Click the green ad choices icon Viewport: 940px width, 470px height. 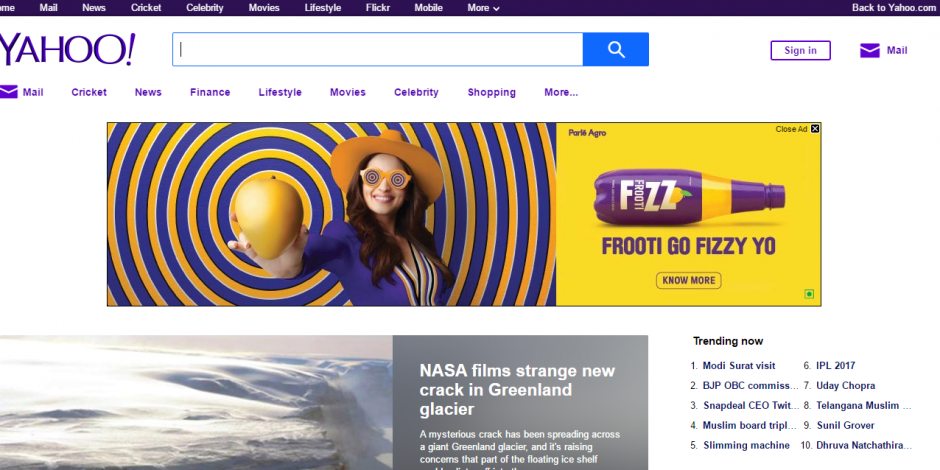tap(809, 294)
